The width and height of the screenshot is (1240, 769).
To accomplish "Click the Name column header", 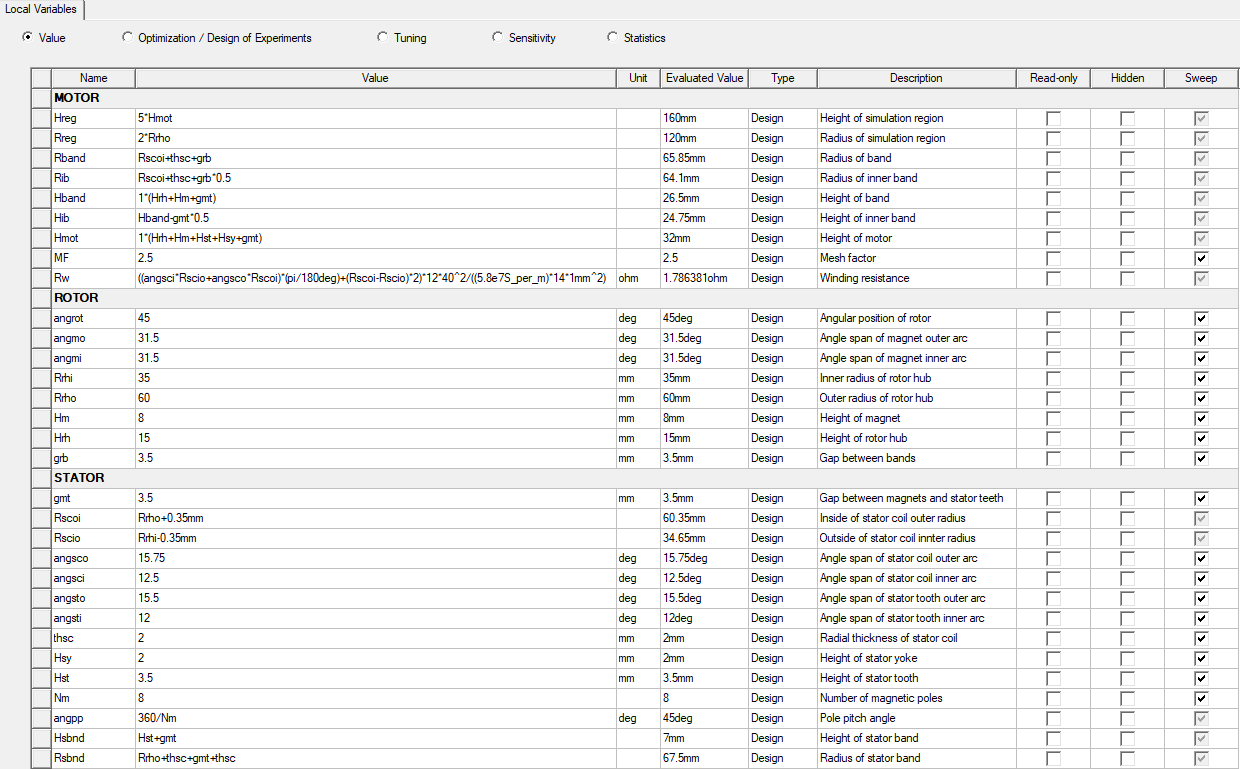I will (x=93, y=78).
